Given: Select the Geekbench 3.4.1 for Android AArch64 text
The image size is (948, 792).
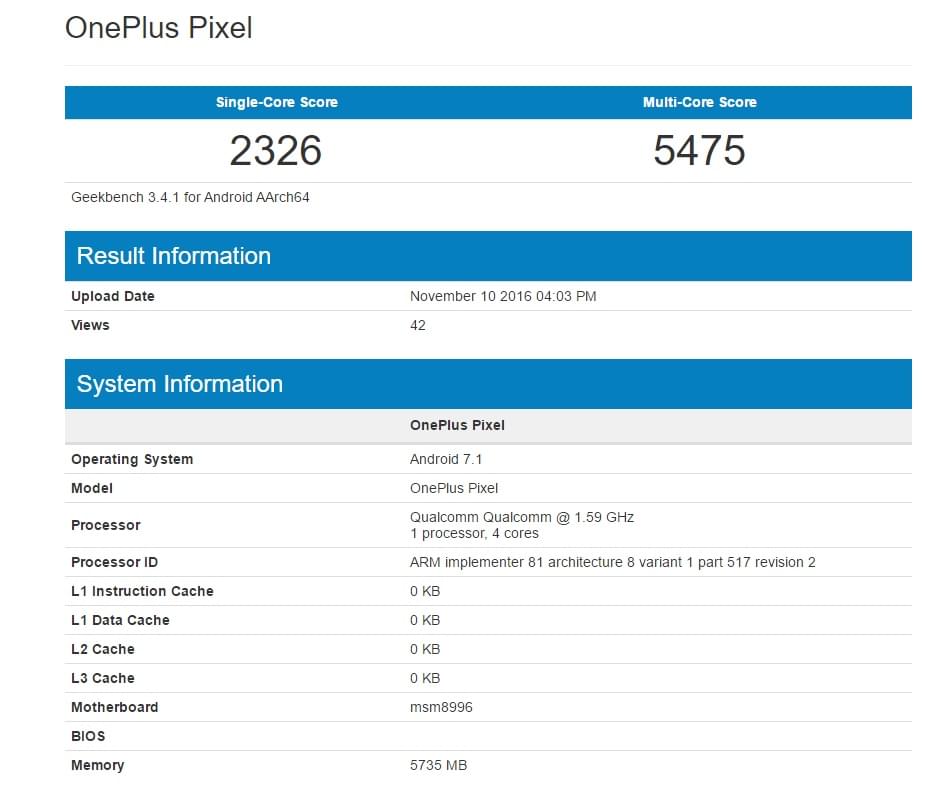Looking at the screenshot, I should [190, 197].
